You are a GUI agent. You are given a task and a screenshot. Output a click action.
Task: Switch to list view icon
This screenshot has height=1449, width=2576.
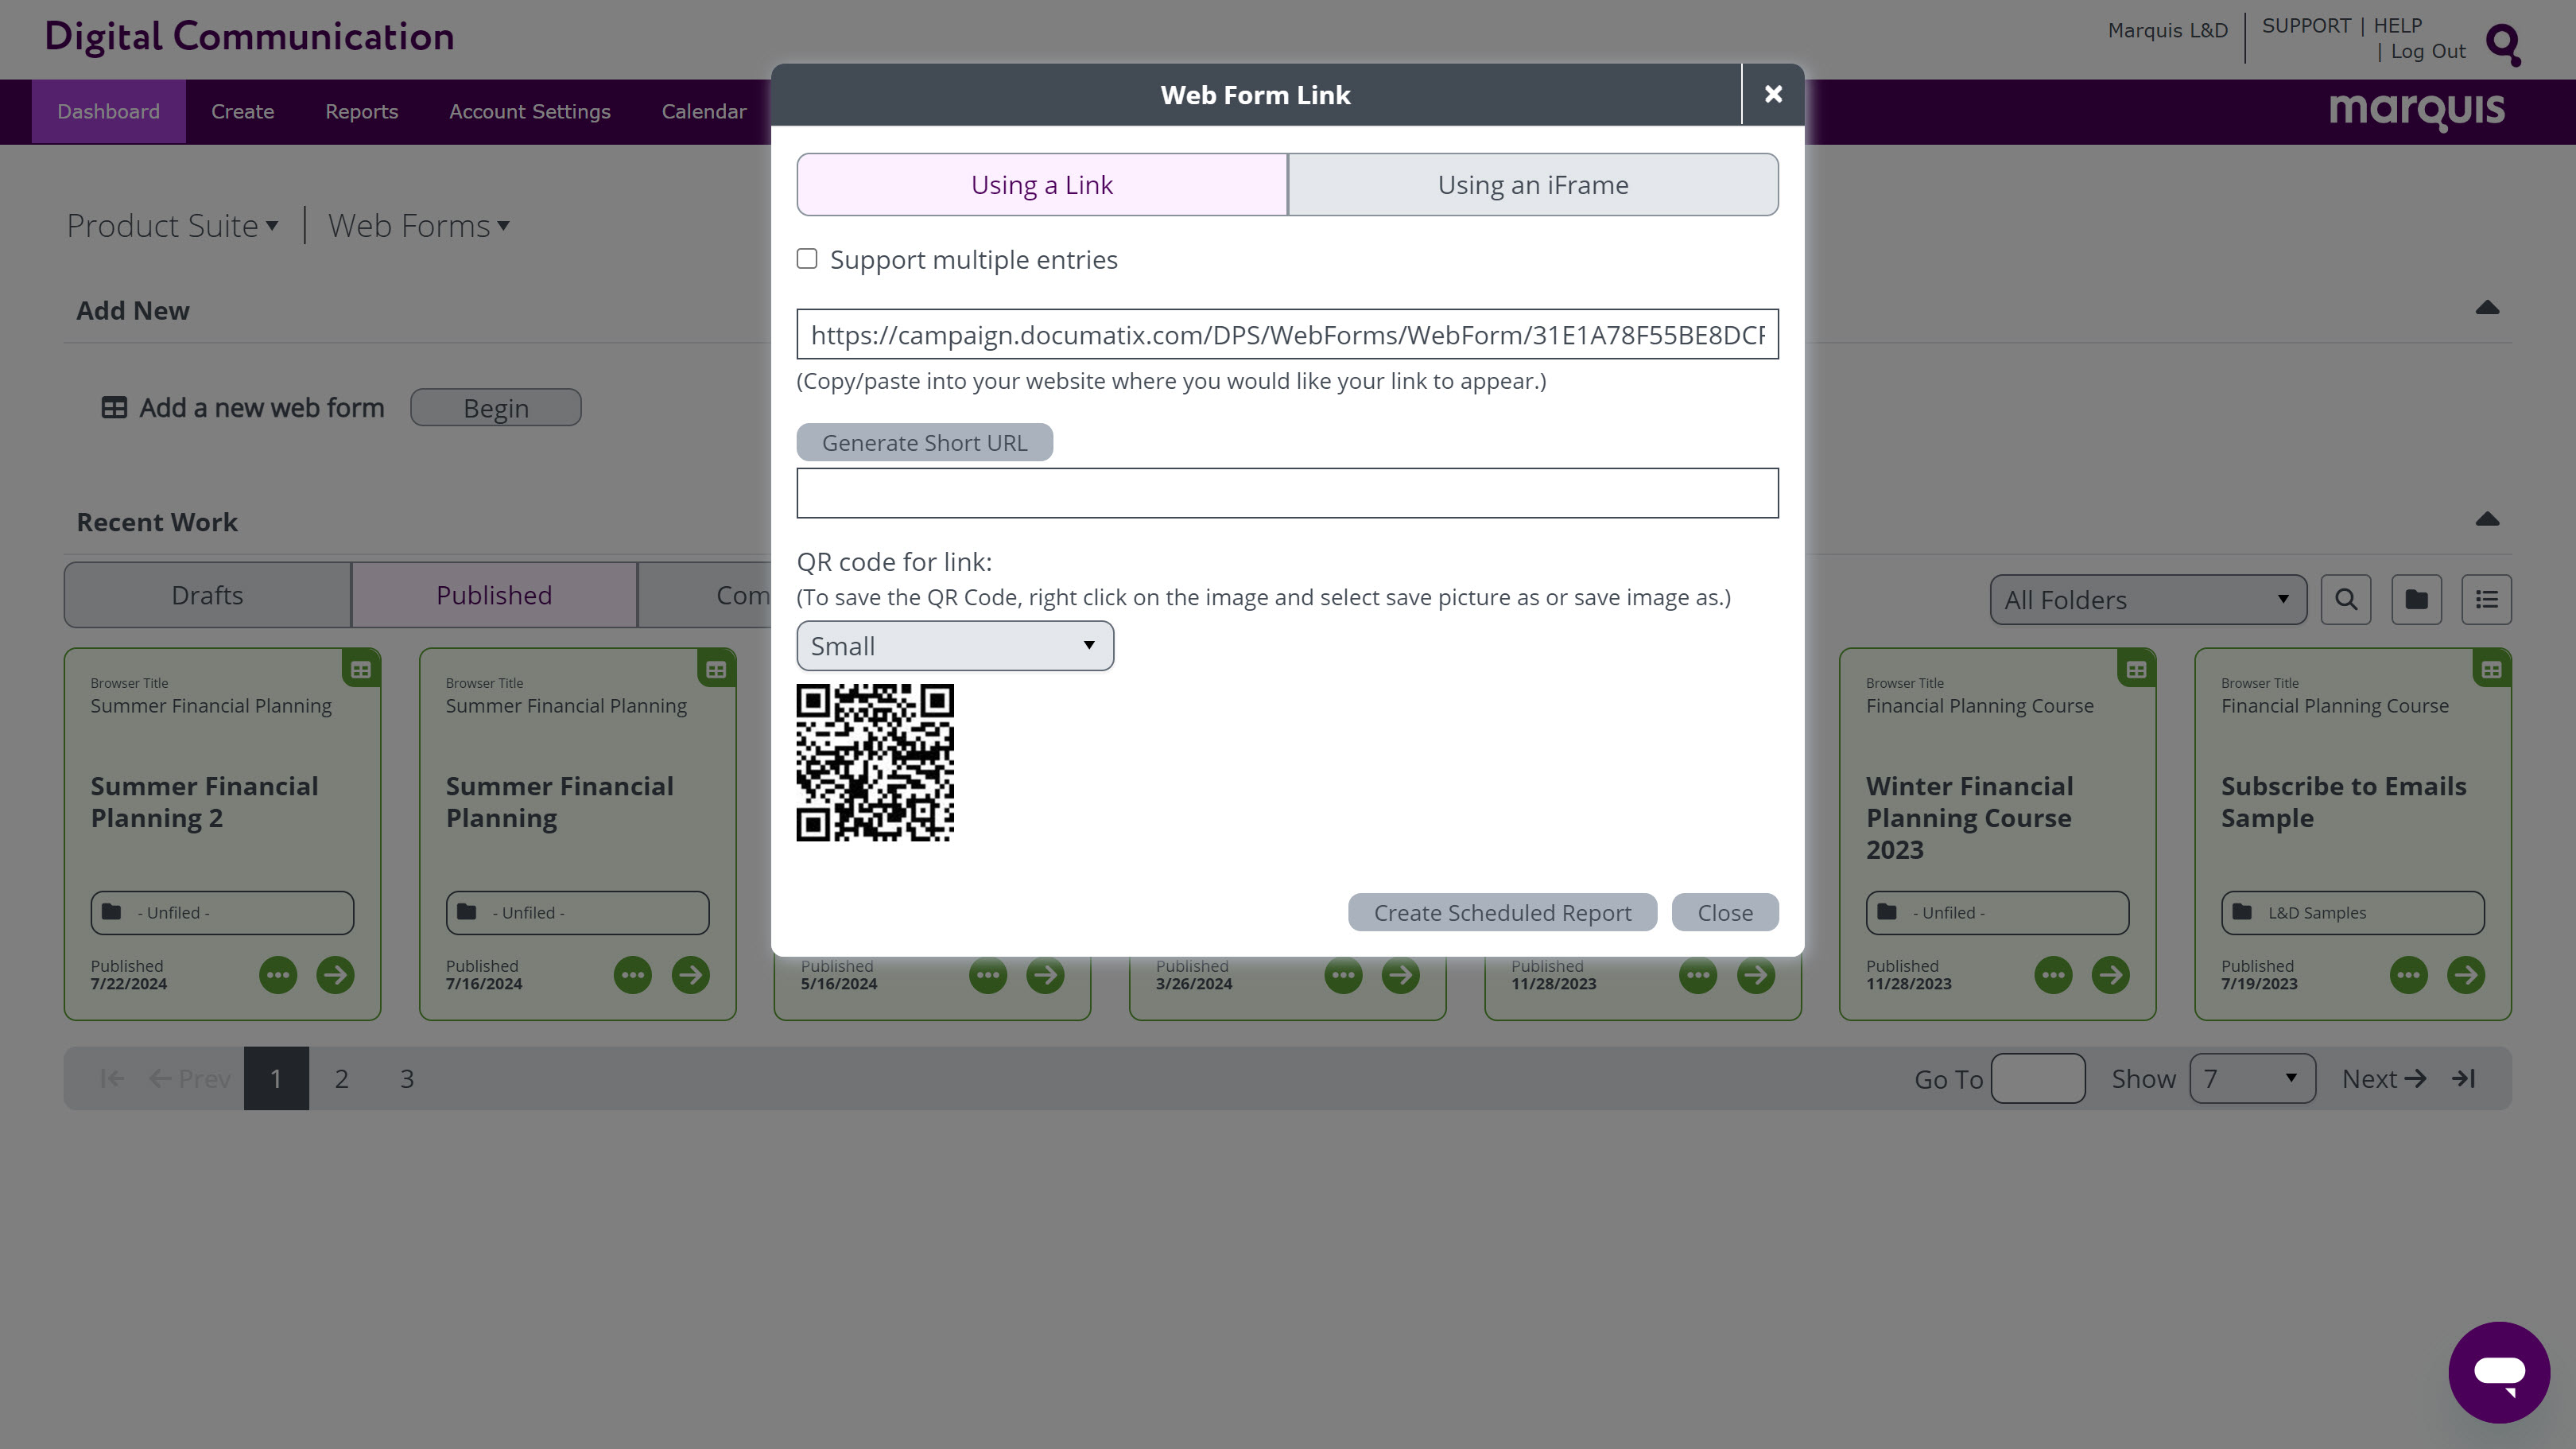point(2486,599)
